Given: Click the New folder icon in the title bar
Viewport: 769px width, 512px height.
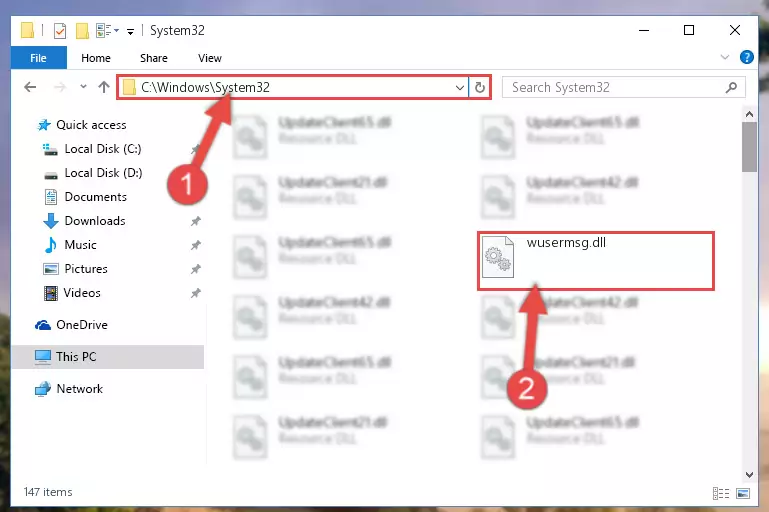Looking at the screenshot, I should (82, 30).
